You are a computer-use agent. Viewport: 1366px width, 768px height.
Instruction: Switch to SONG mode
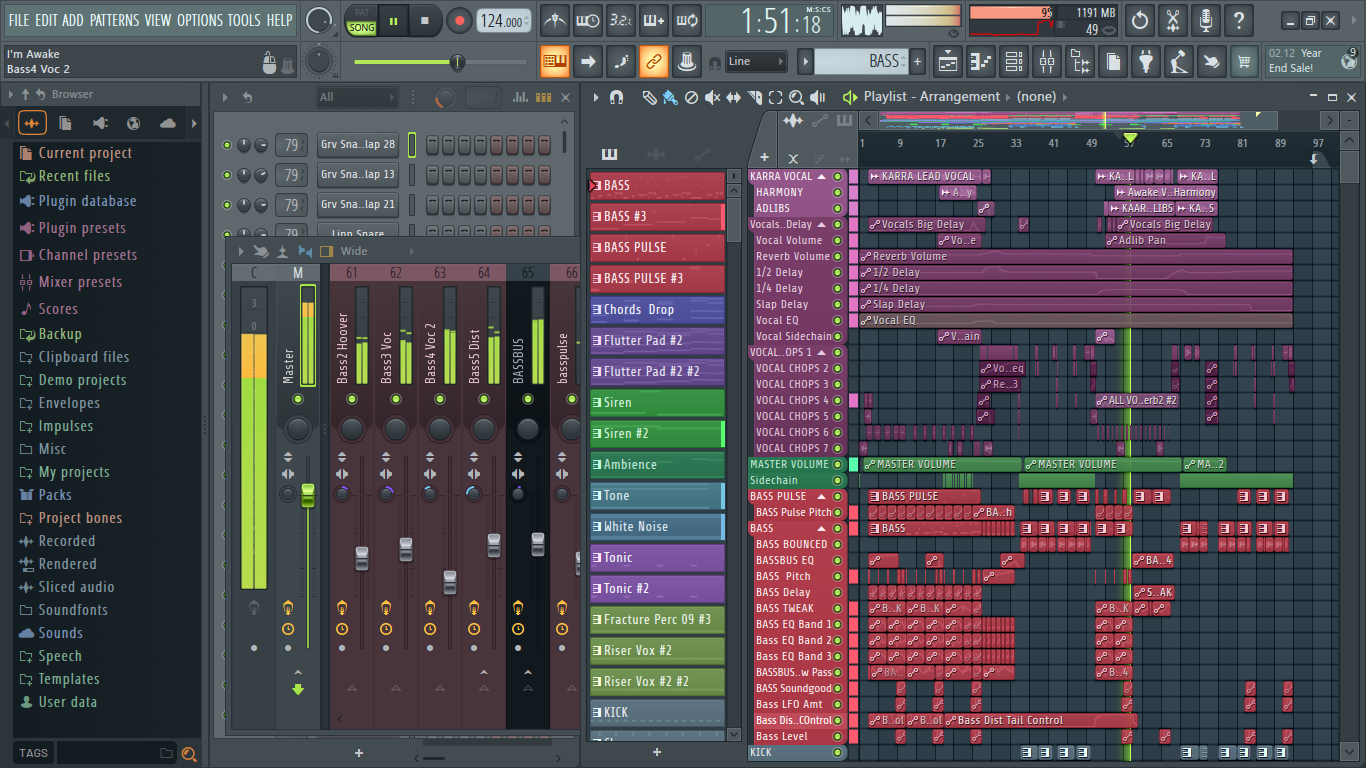click(362, 28)
